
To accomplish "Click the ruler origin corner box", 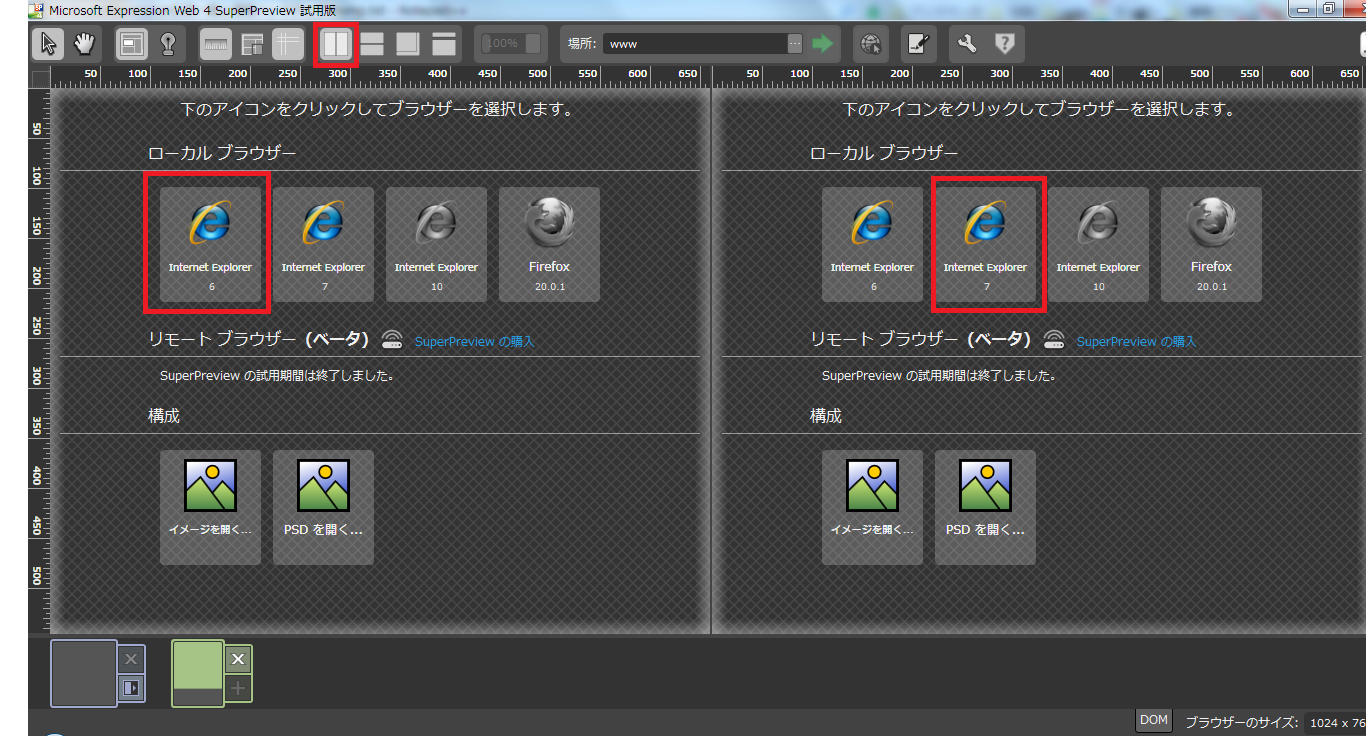I will [40, 78].
